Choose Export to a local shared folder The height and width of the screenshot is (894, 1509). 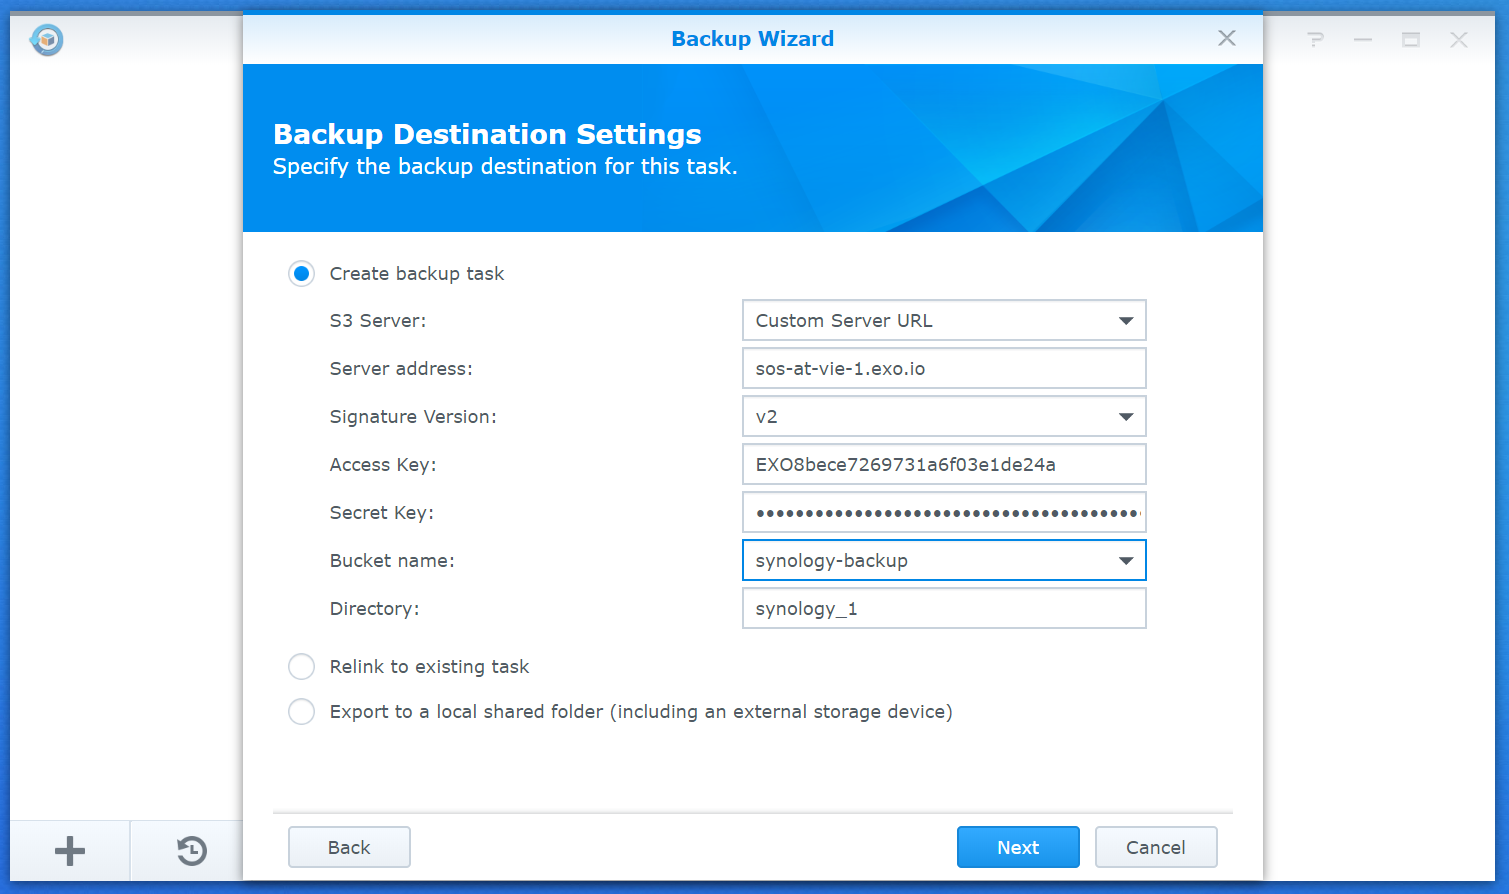click(301, 712)
